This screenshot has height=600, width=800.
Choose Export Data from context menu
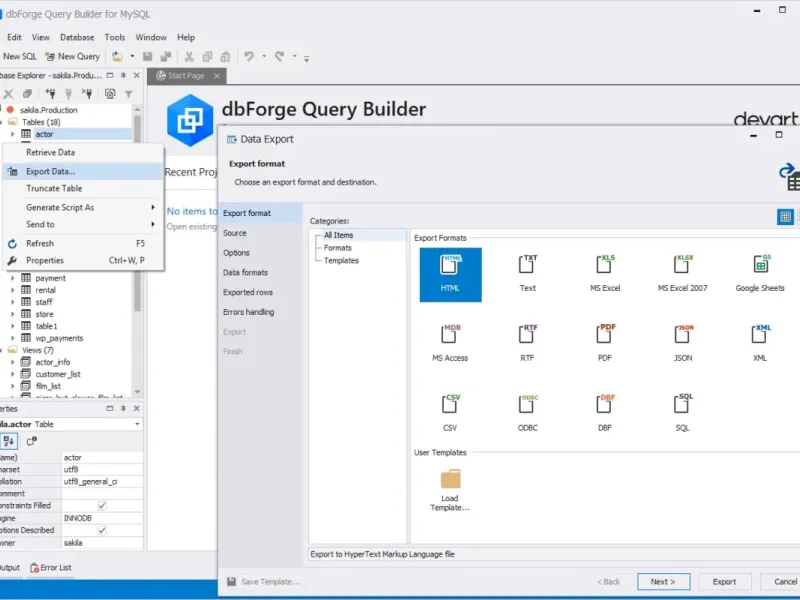(84, 171)
